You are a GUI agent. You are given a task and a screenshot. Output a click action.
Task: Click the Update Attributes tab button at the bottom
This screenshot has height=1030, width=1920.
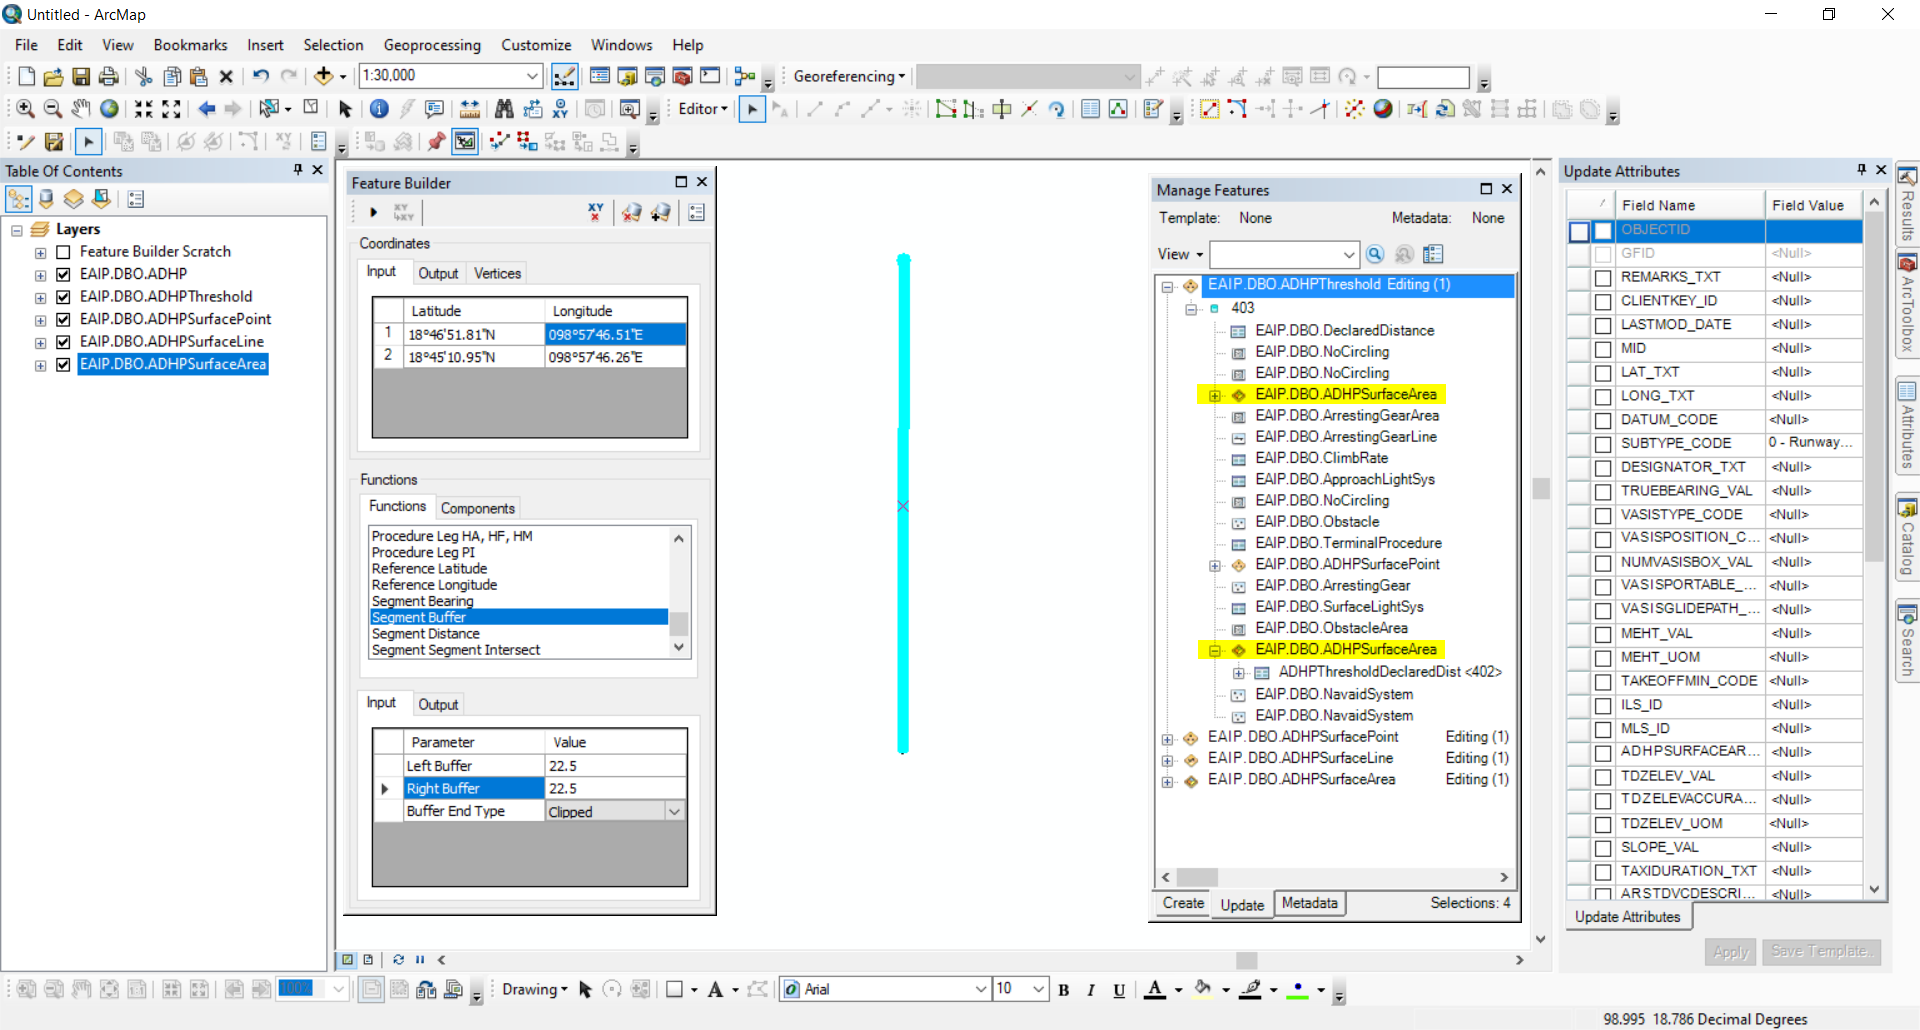pos(1628,917)
